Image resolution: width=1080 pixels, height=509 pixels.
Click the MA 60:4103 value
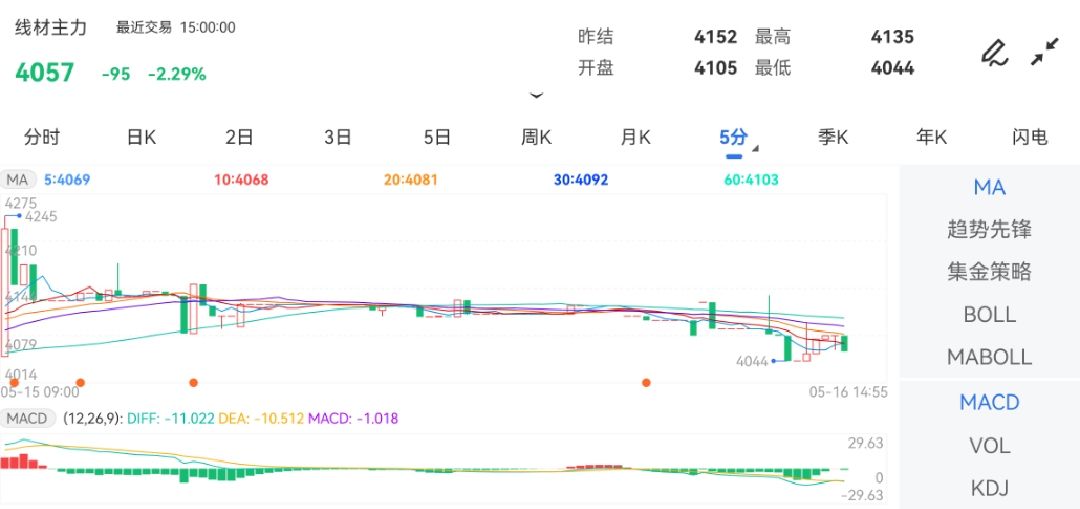coord(751,180)
